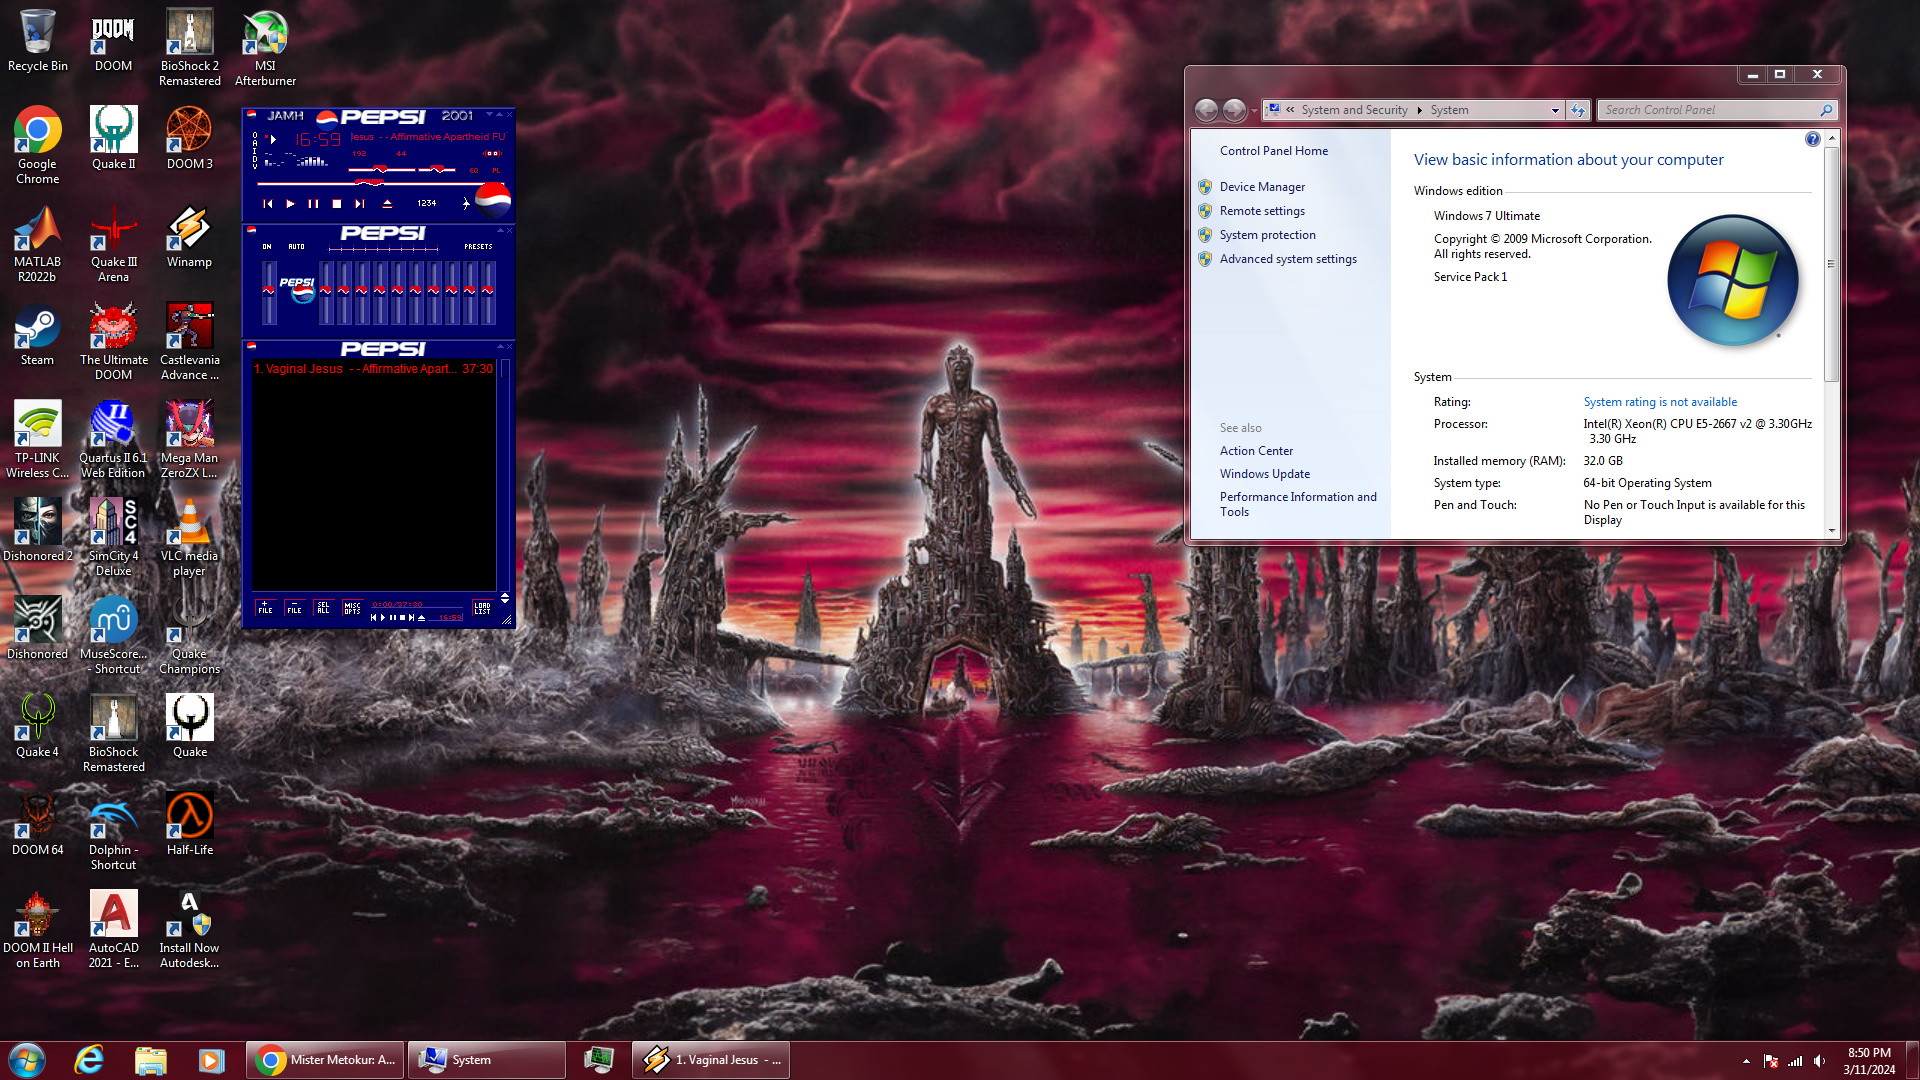Open the SEL ALL menu in playlist
1920x1080 pixels.
pyautogui.click(x=323, y=608)
